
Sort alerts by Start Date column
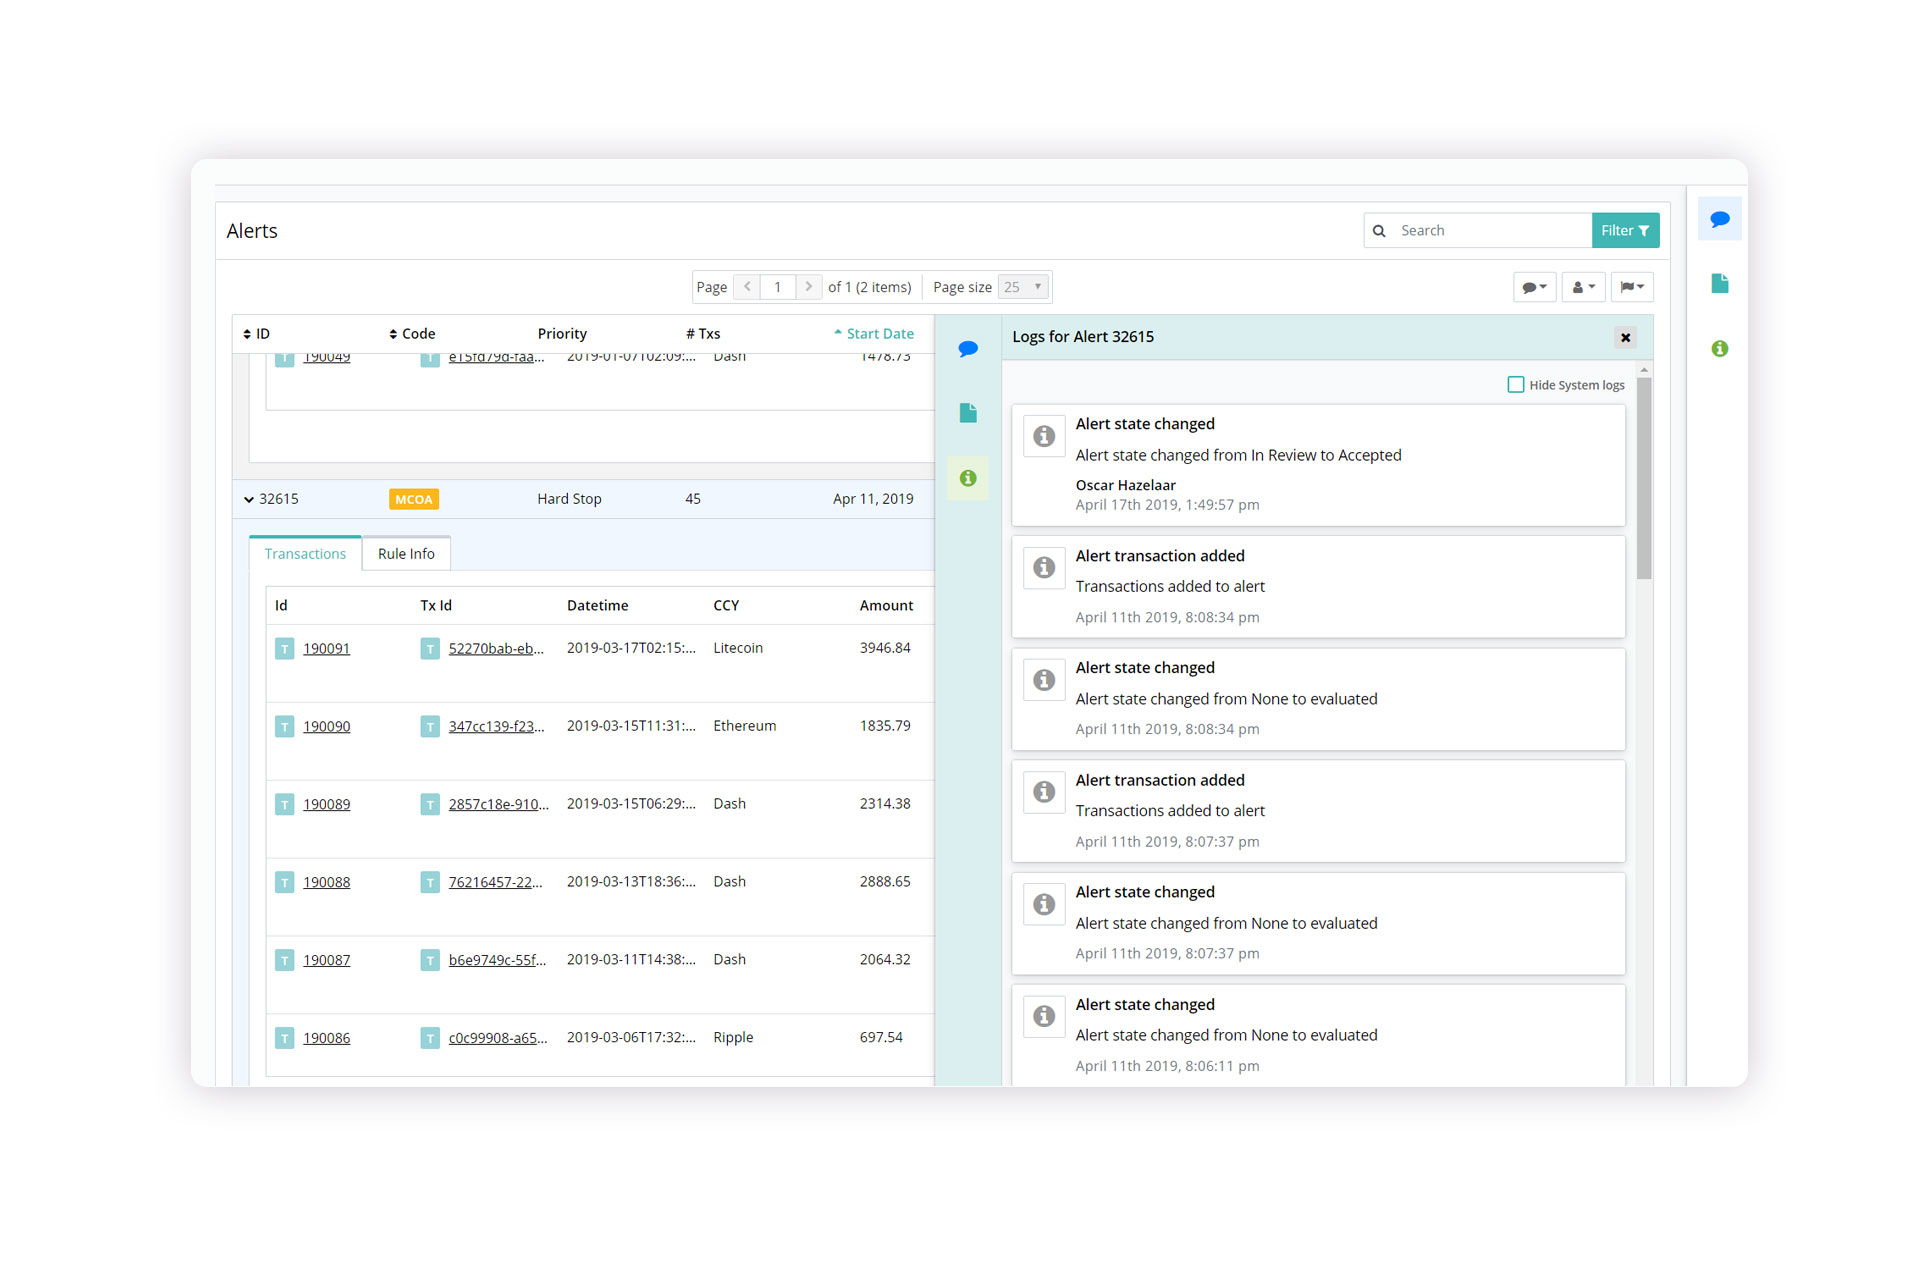pos(874,334)
